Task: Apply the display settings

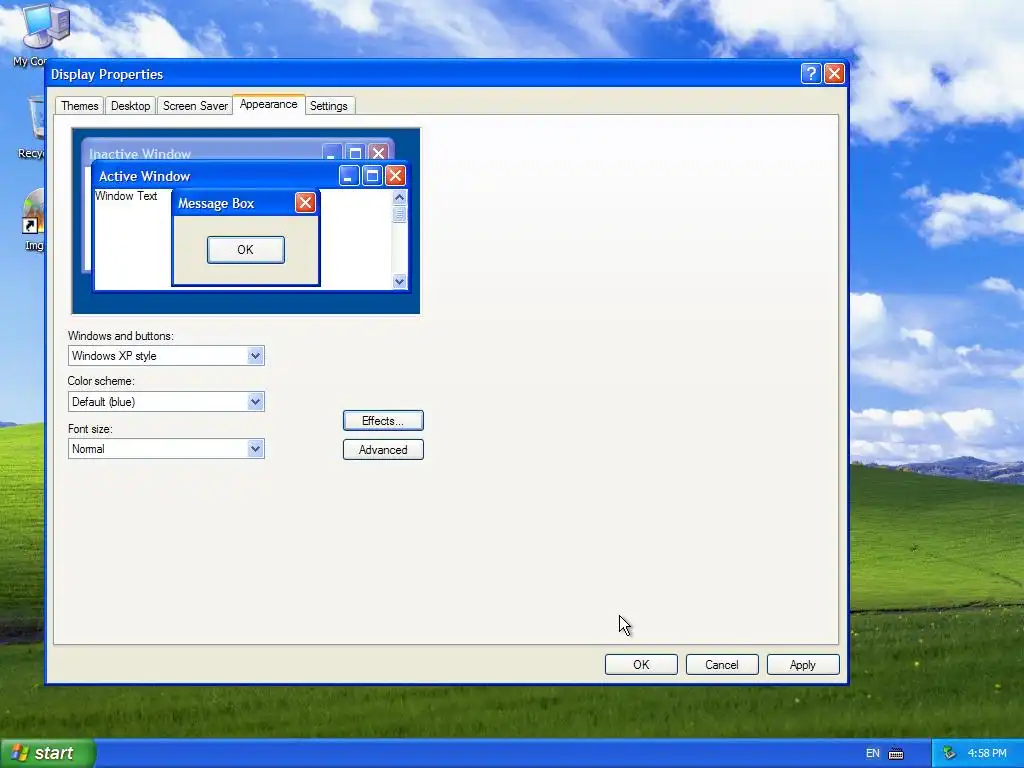Action: click(803, 665)
